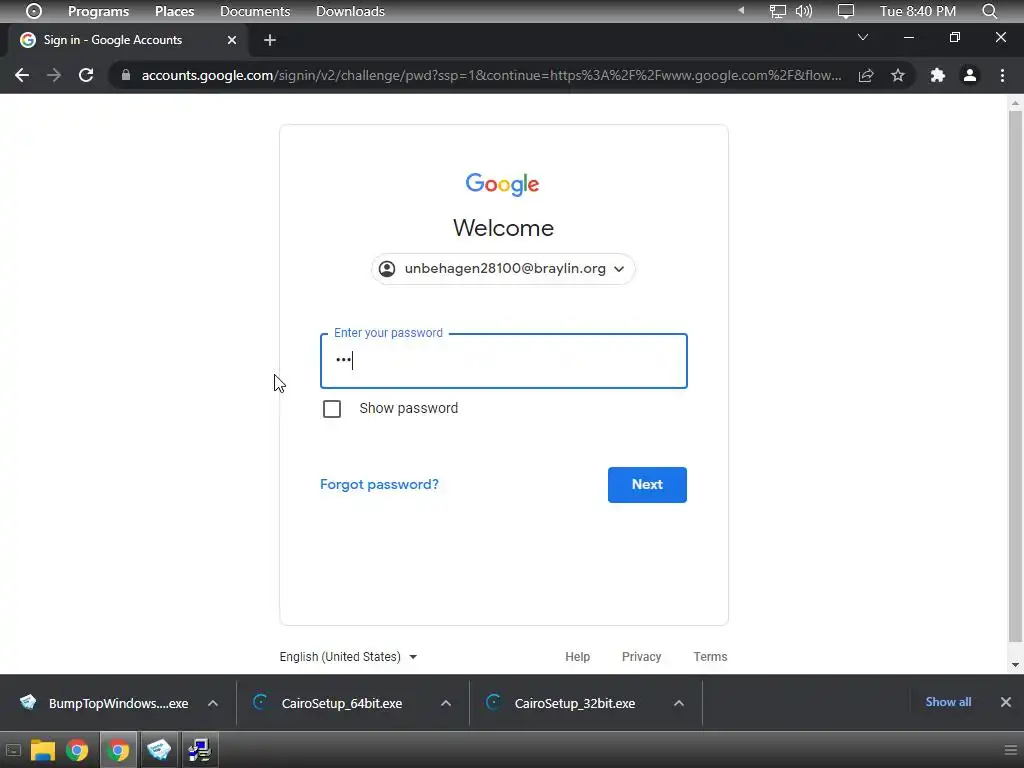Click the vertical scrollbar thumb

tap(1016, 376)
